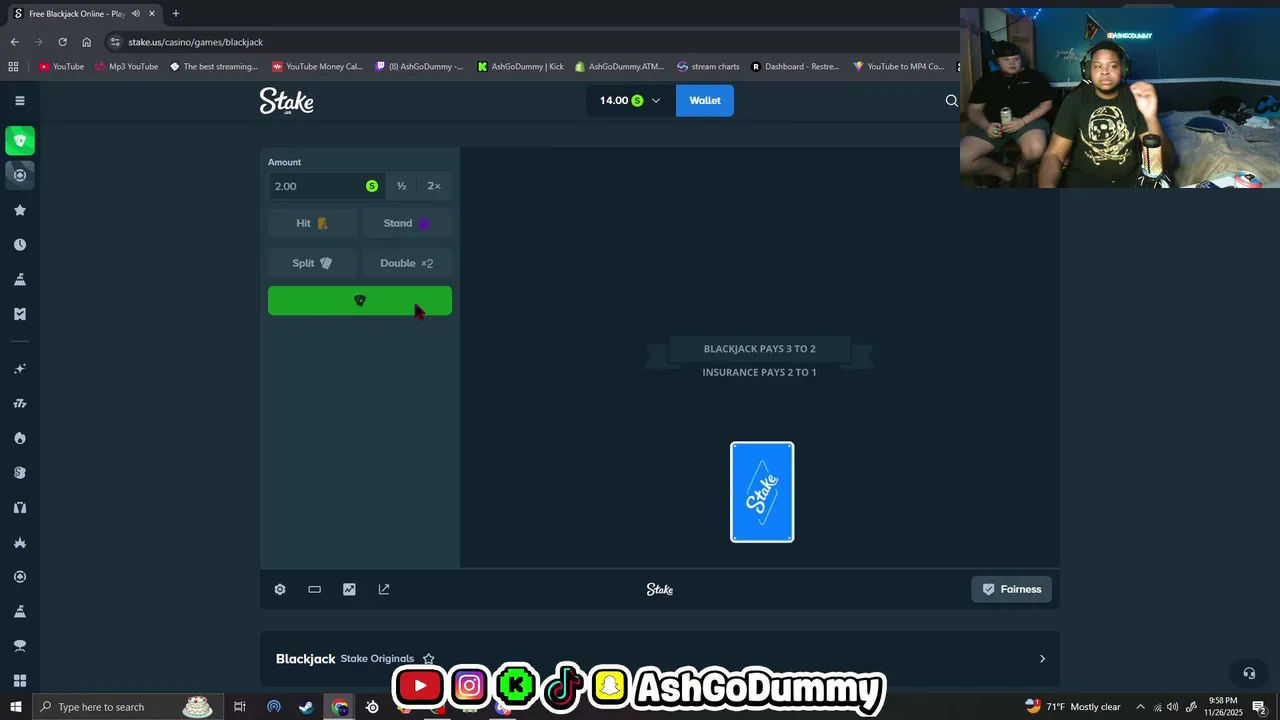Open the slots 777 sidebar icon
The width and height of the screenshot is (1280, 720).
(20, 403)
